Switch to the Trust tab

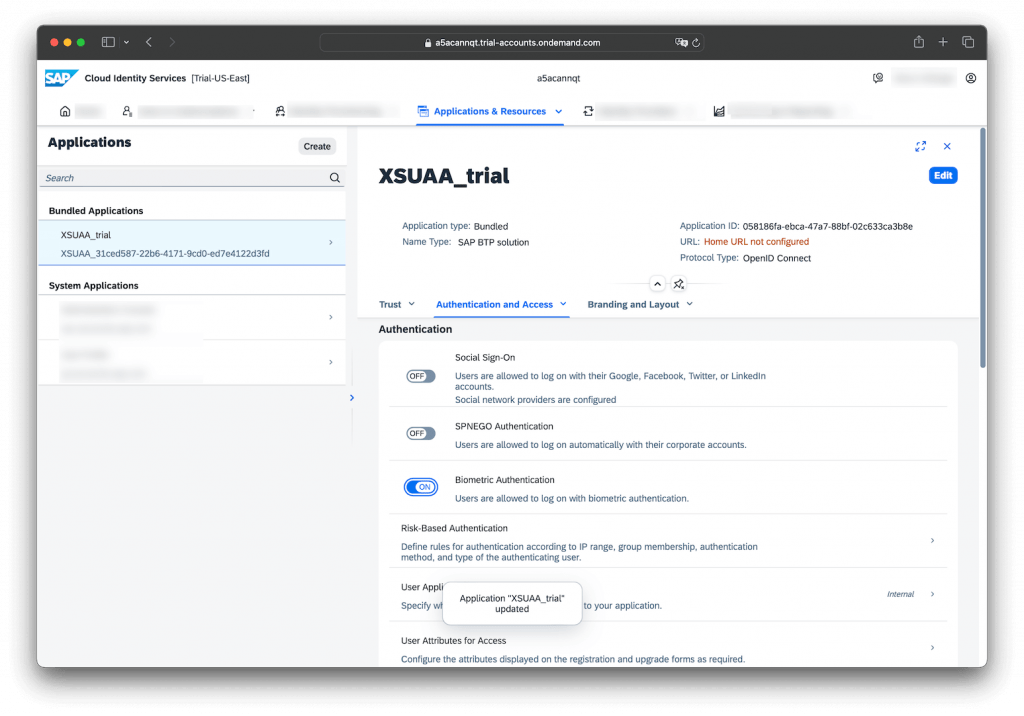click(390, 304)
